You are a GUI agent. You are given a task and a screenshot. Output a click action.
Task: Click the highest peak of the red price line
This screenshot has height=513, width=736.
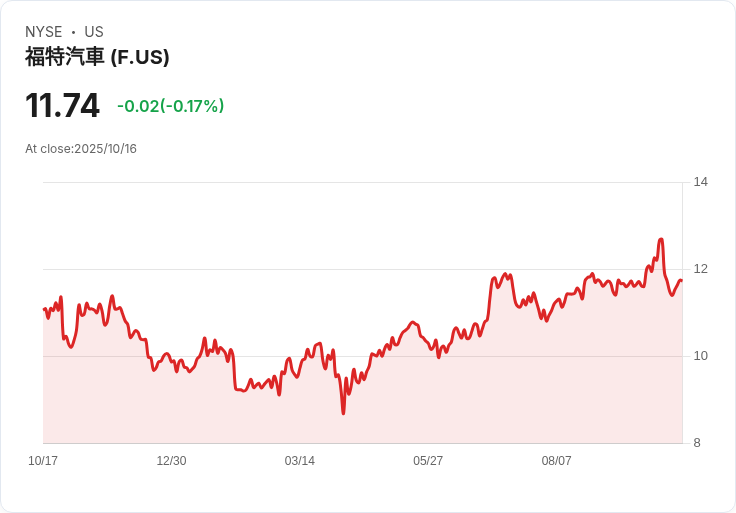click(x=661, y=240)
